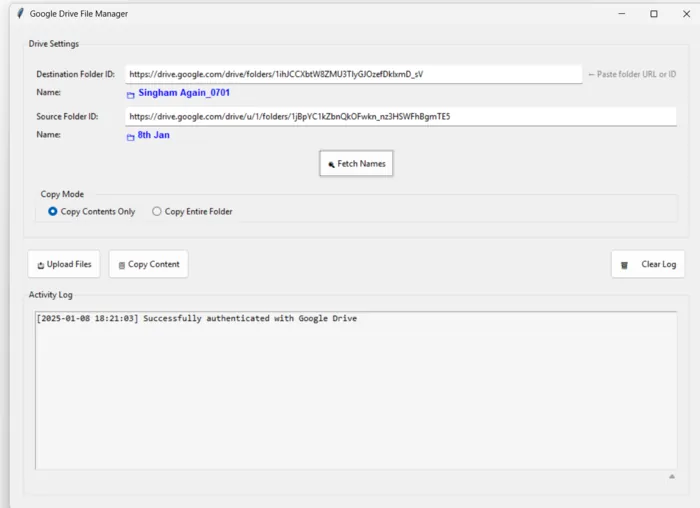The width and height of the screenshot is (700, 508).
Task: Click the trash icon on Clear Log
Action: [625, 265]
